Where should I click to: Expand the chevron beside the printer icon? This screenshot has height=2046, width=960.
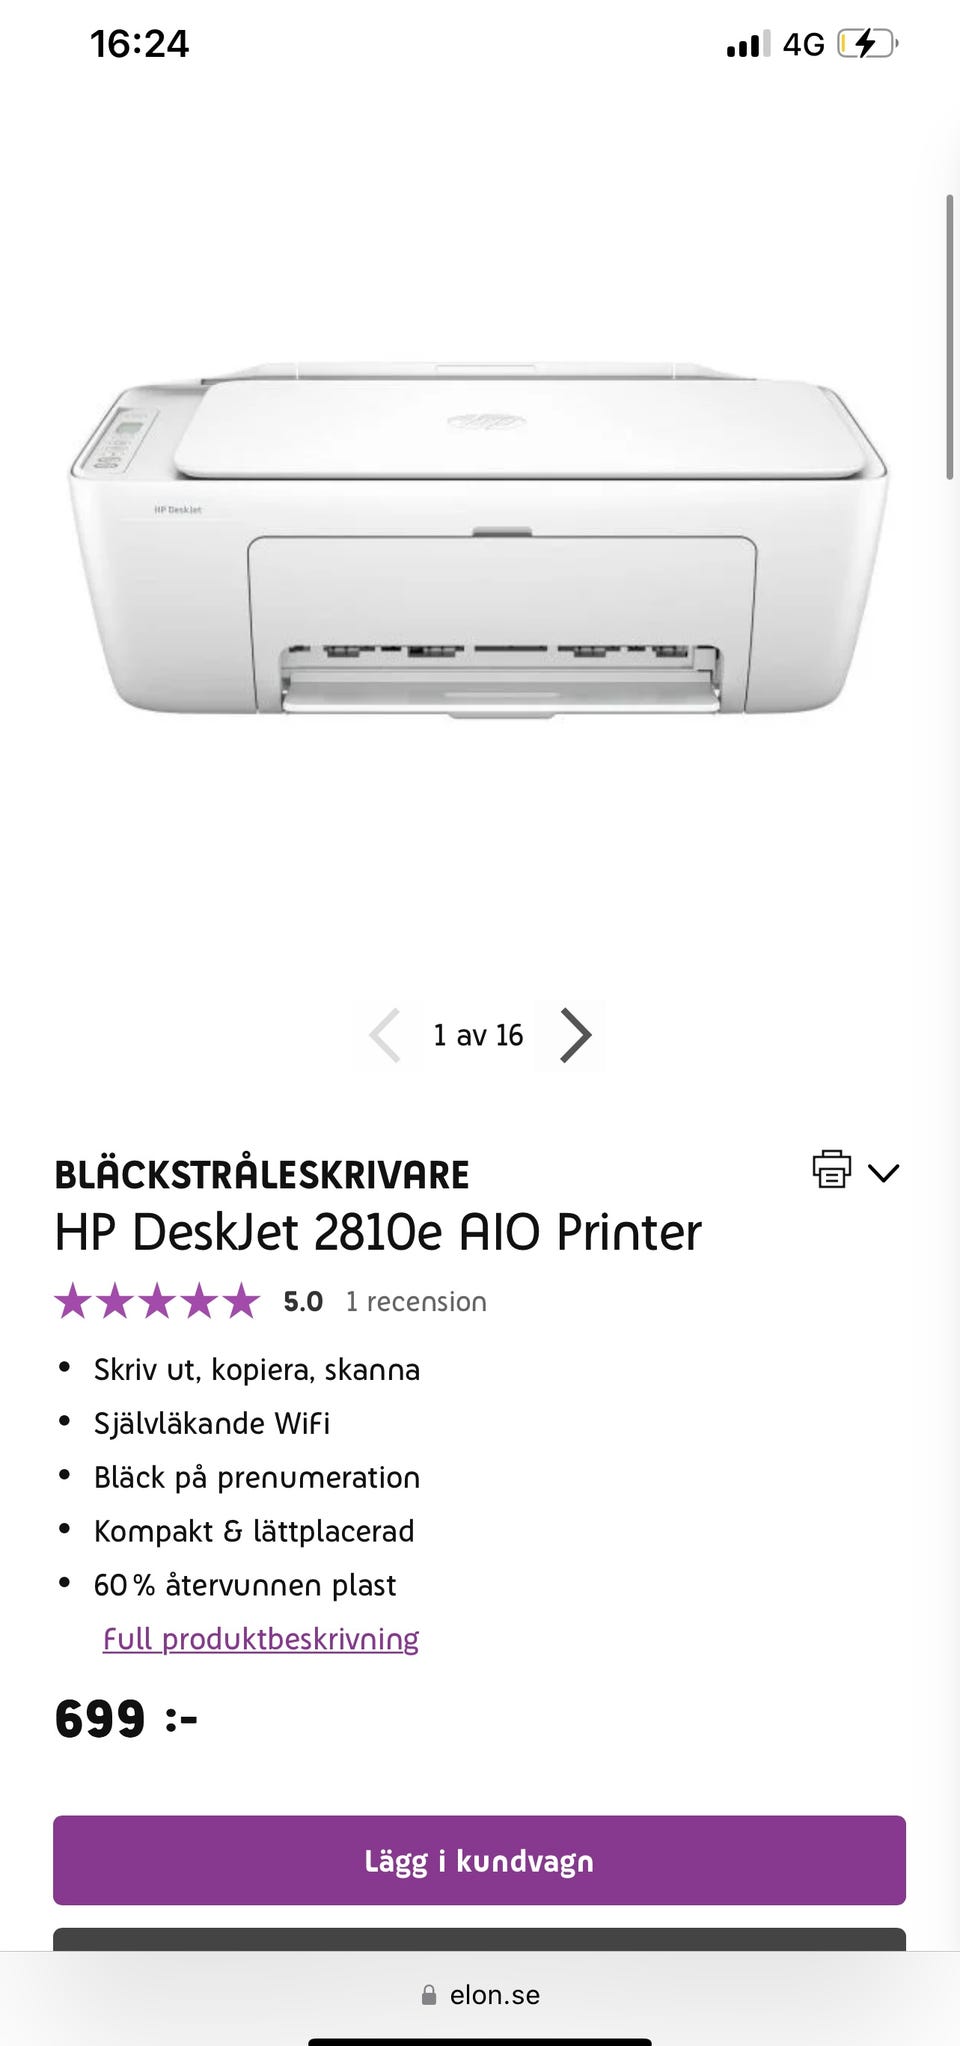[x=884, y=1172]
